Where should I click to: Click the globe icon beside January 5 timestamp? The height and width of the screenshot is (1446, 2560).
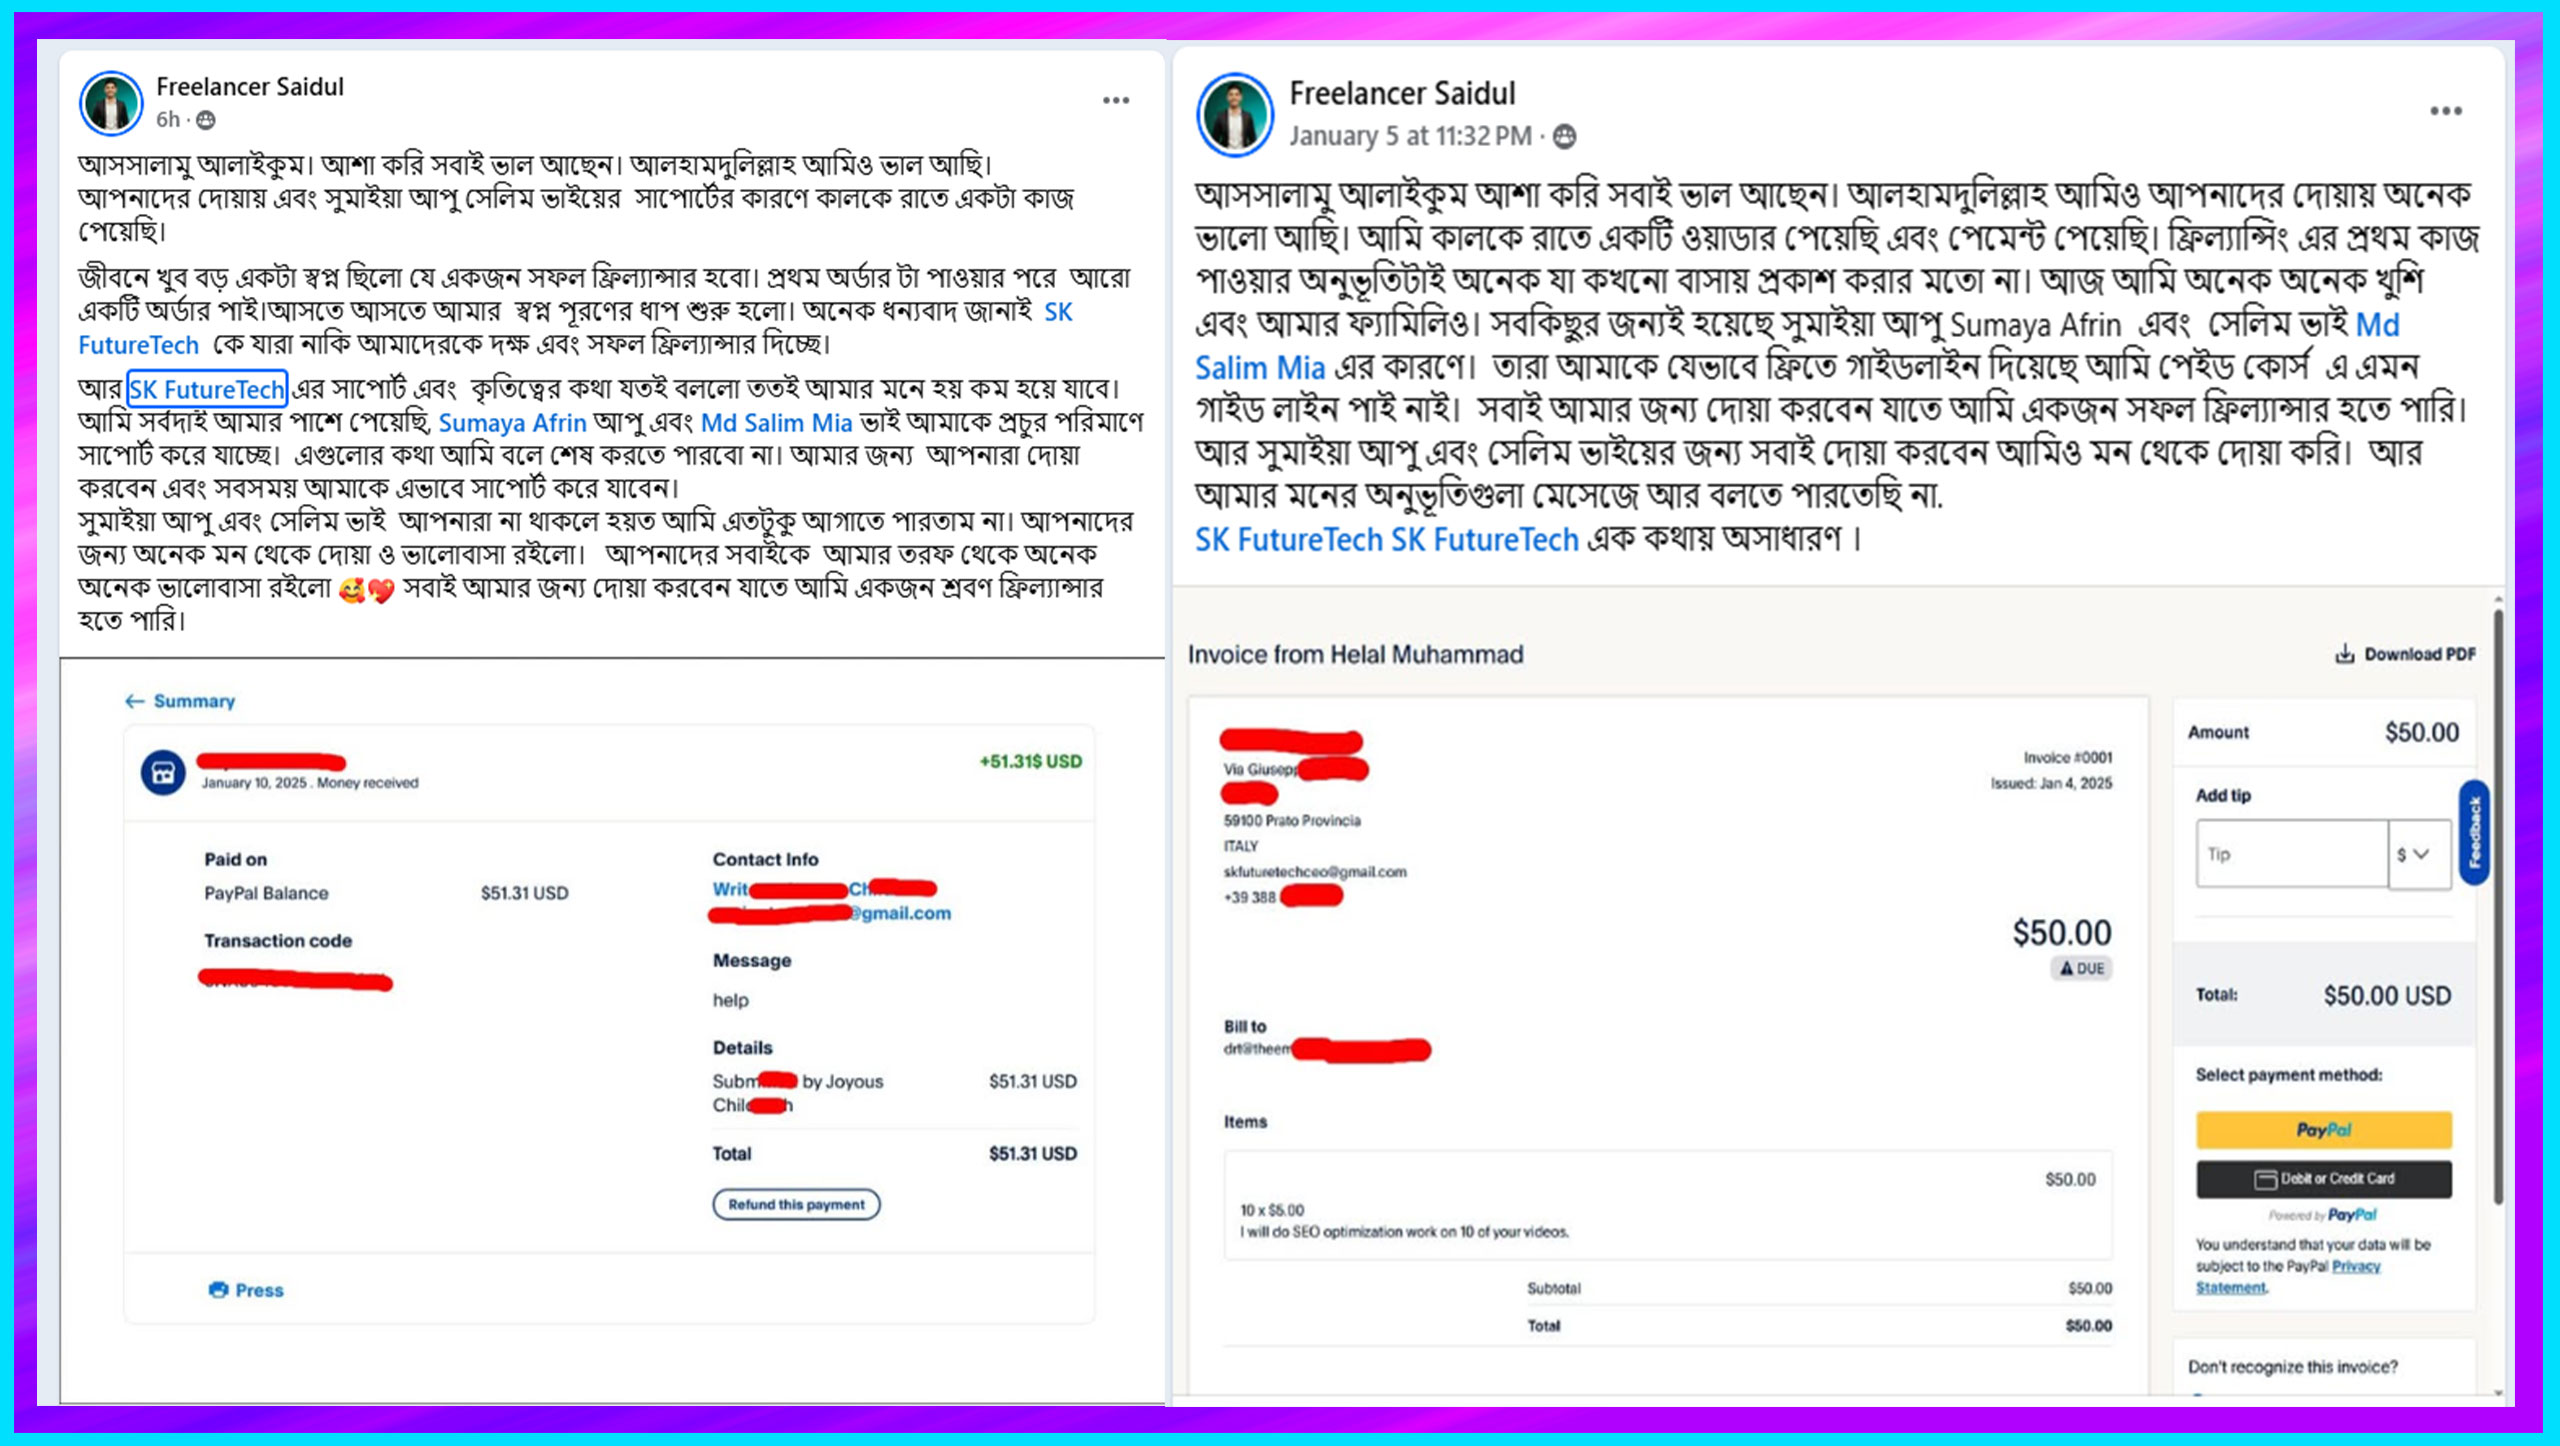[1565, 136]
